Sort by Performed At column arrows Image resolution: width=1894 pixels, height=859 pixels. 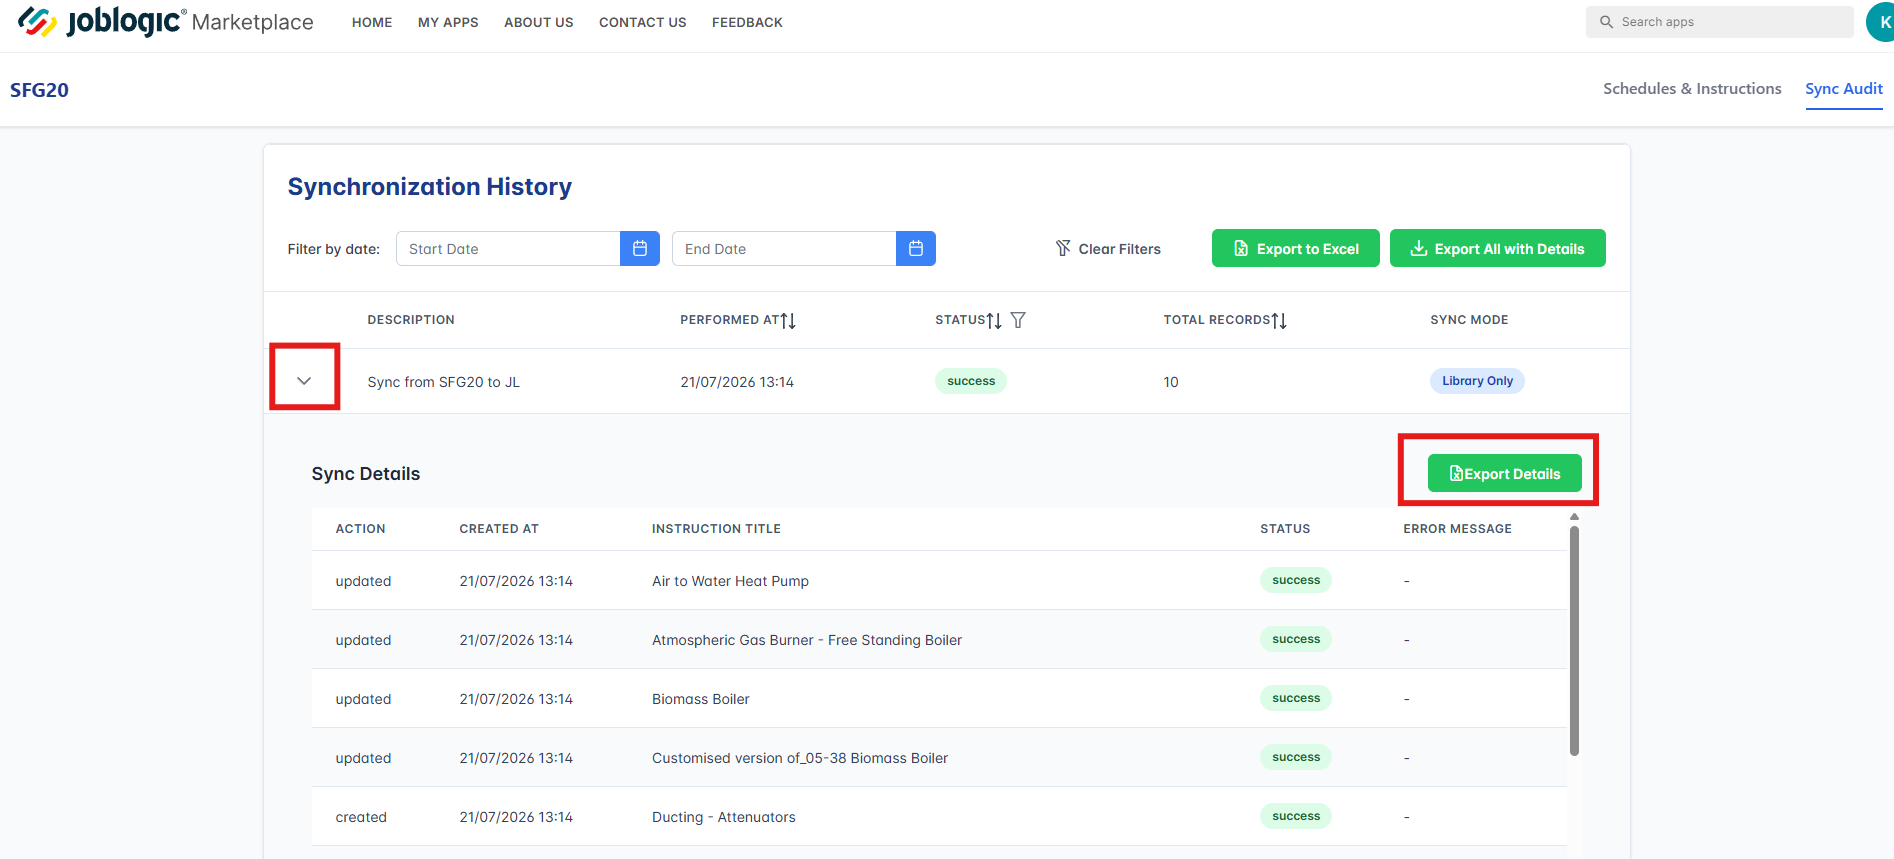(789, 320)
